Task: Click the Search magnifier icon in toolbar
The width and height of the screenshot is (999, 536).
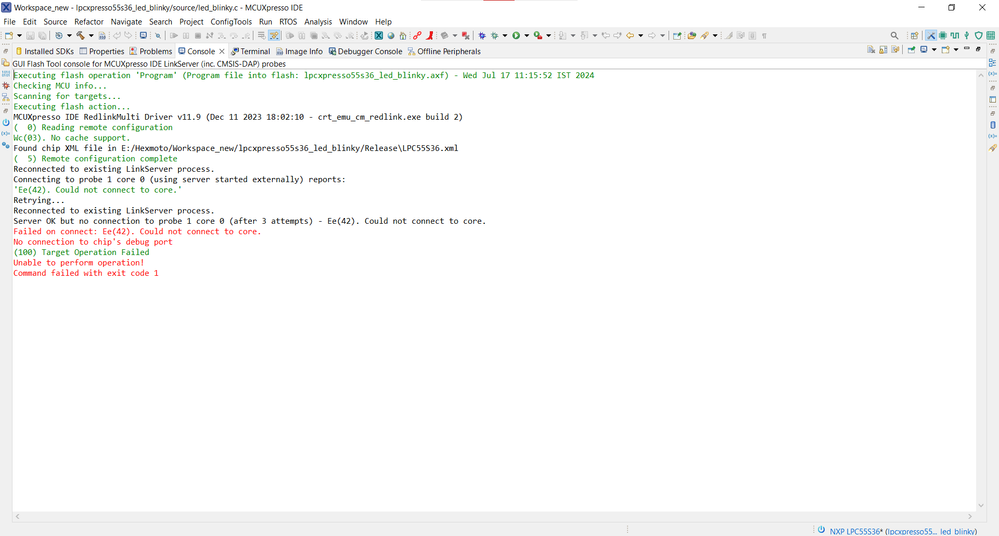Action: (895, 36)
